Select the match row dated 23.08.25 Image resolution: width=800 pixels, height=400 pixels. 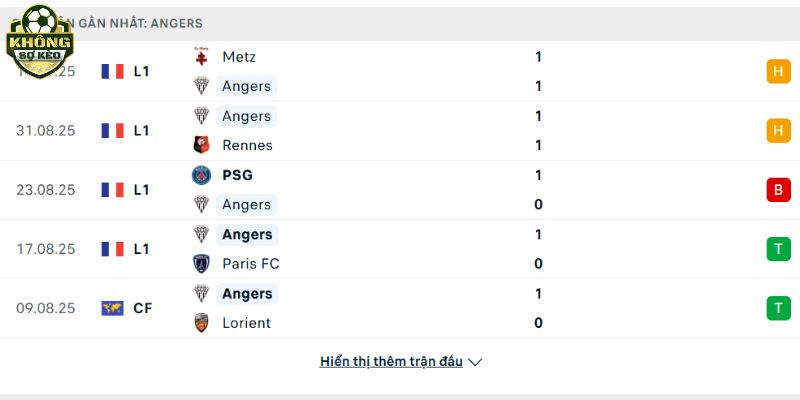(400, 190)
